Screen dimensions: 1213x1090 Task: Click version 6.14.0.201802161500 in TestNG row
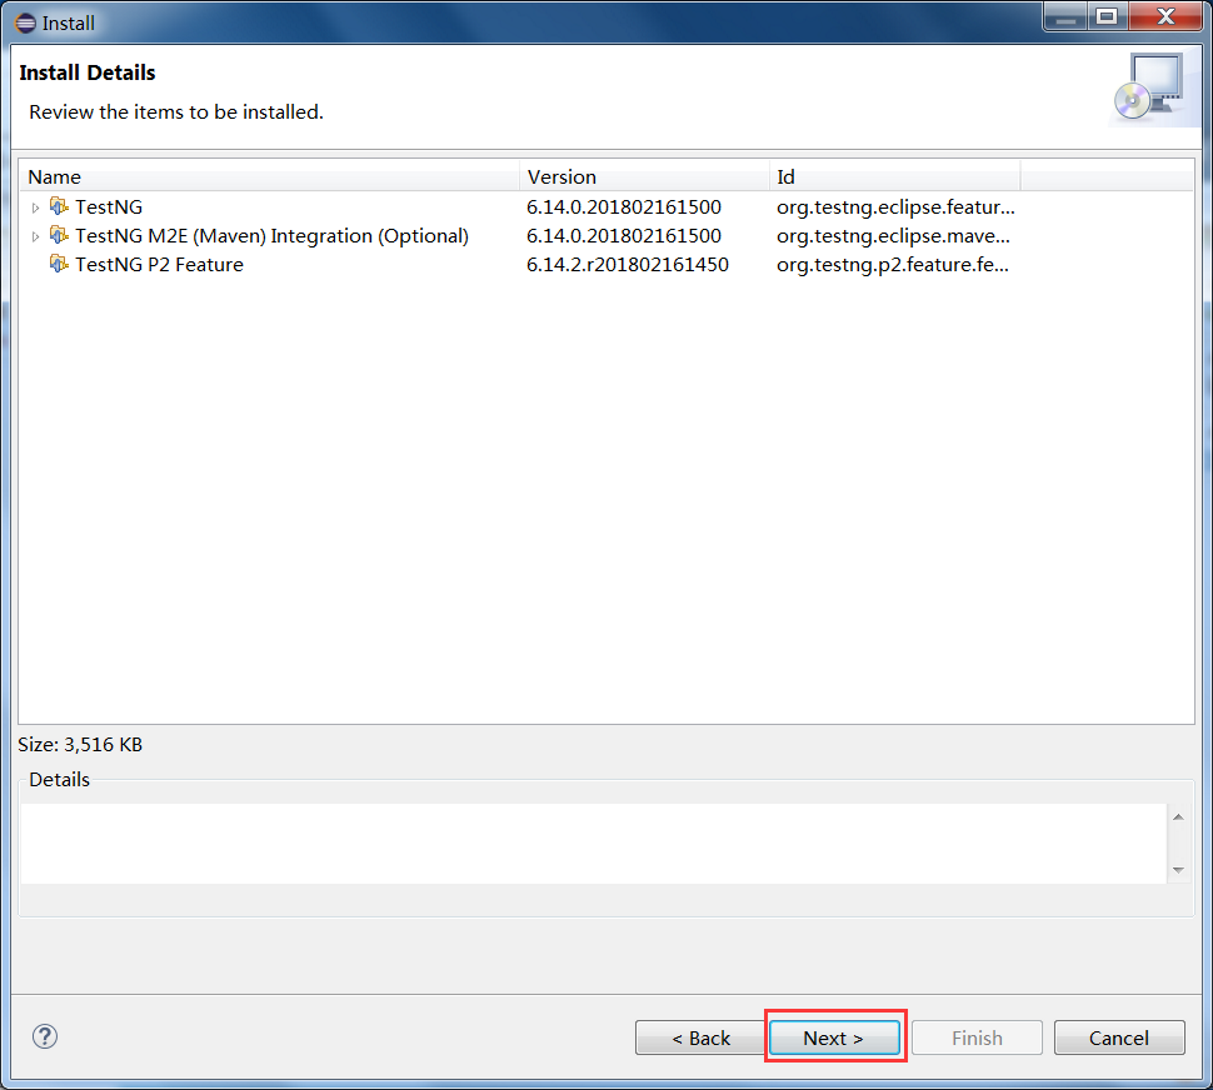click(x=624, y=207)
